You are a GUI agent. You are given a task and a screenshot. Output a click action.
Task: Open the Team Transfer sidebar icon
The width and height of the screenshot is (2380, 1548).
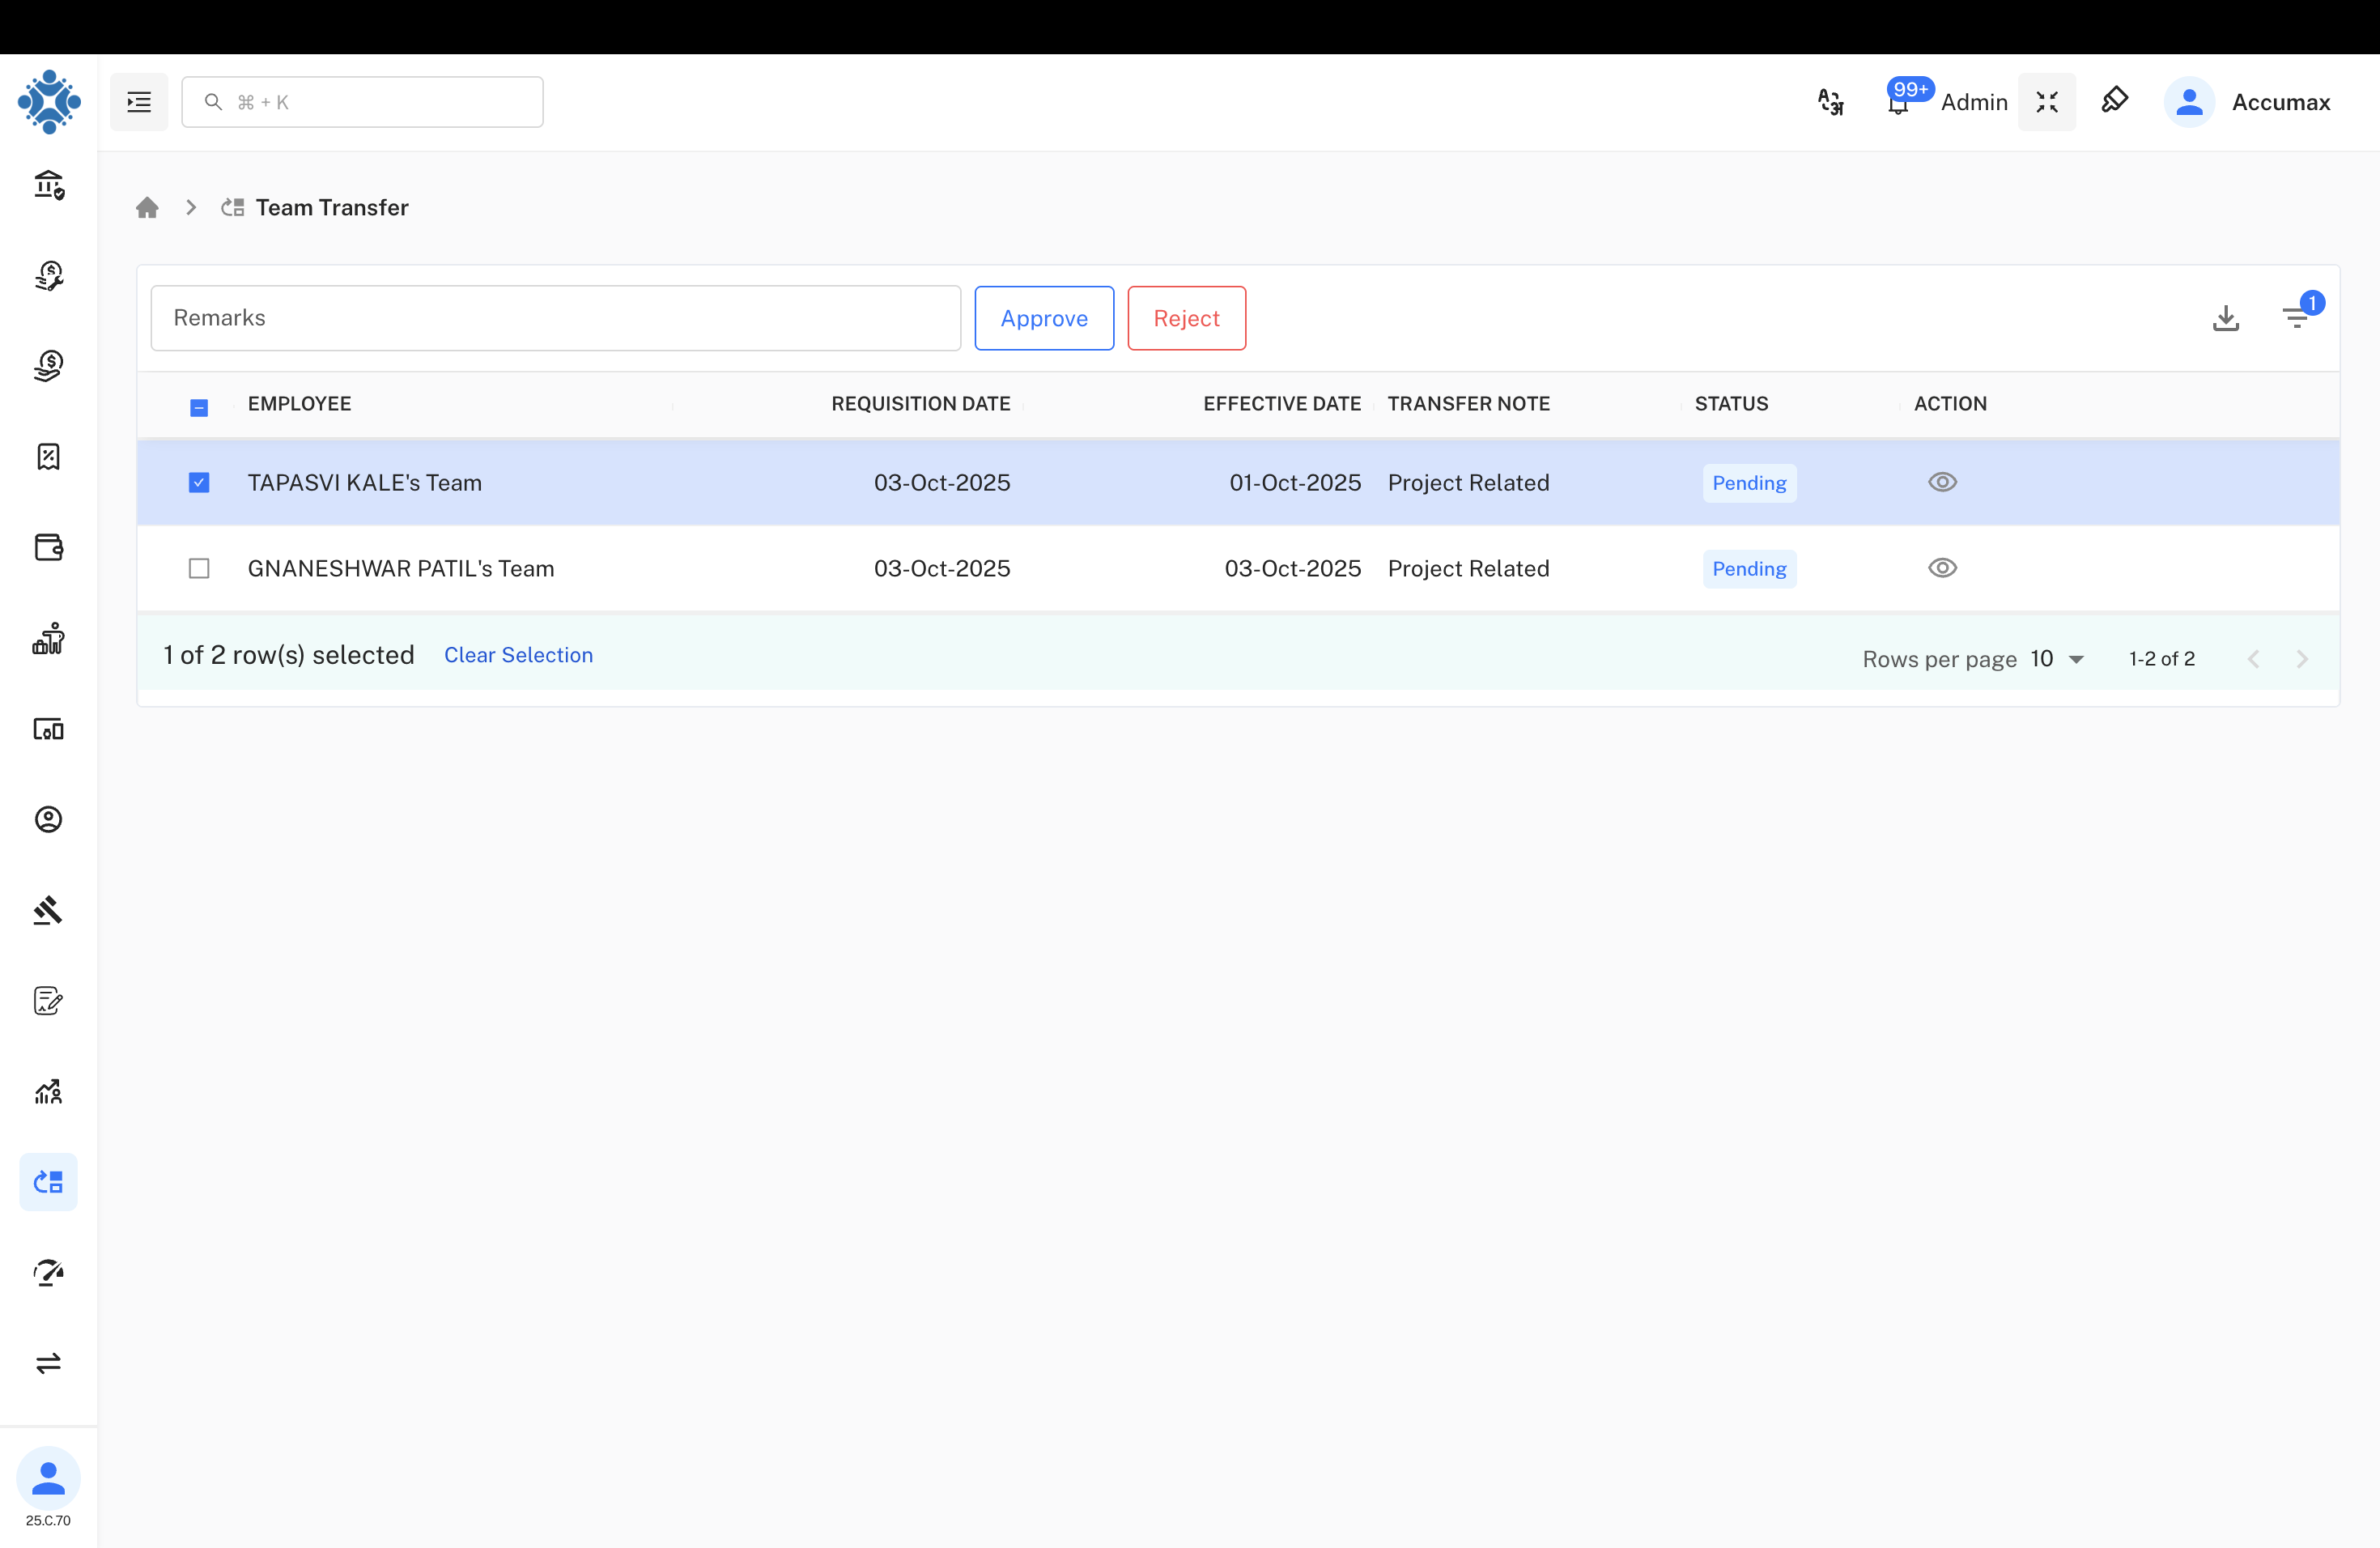coord(48,1182)
